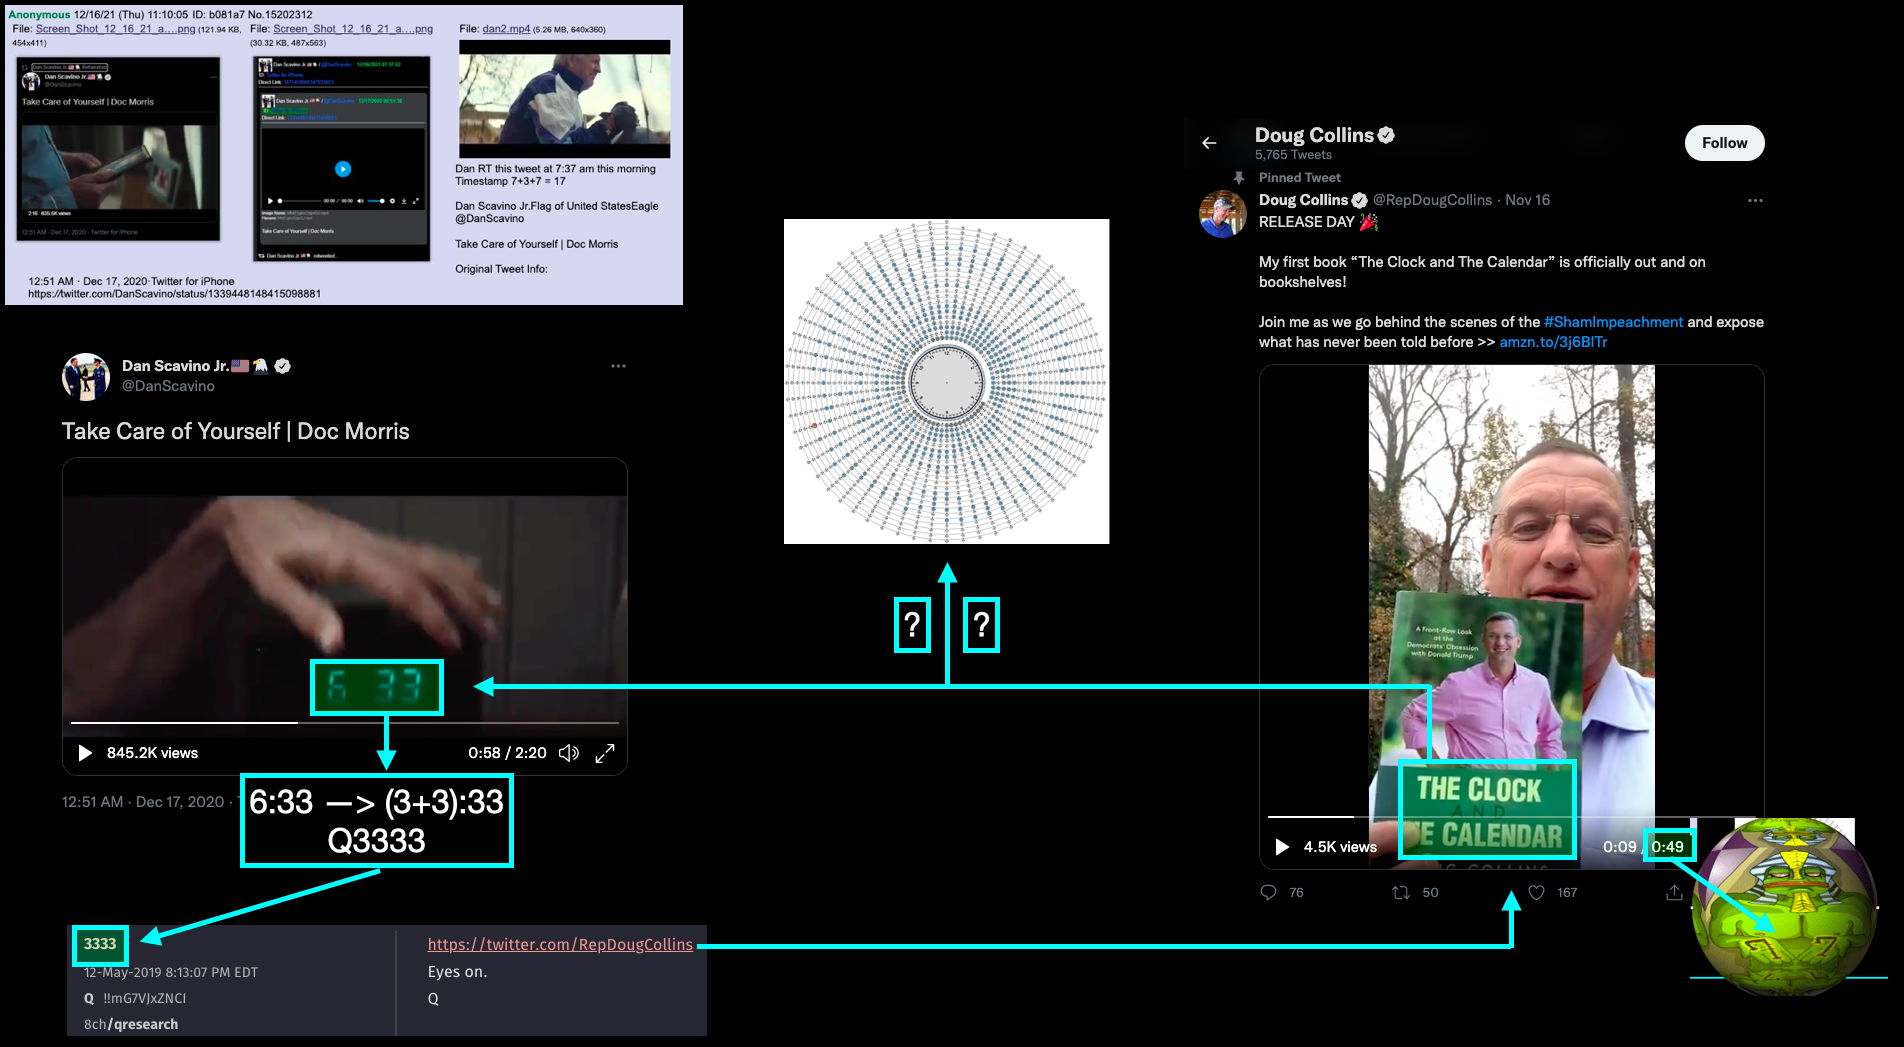
Task: Click the Dan Scavino video progress bar
Action: pos(345,722)
